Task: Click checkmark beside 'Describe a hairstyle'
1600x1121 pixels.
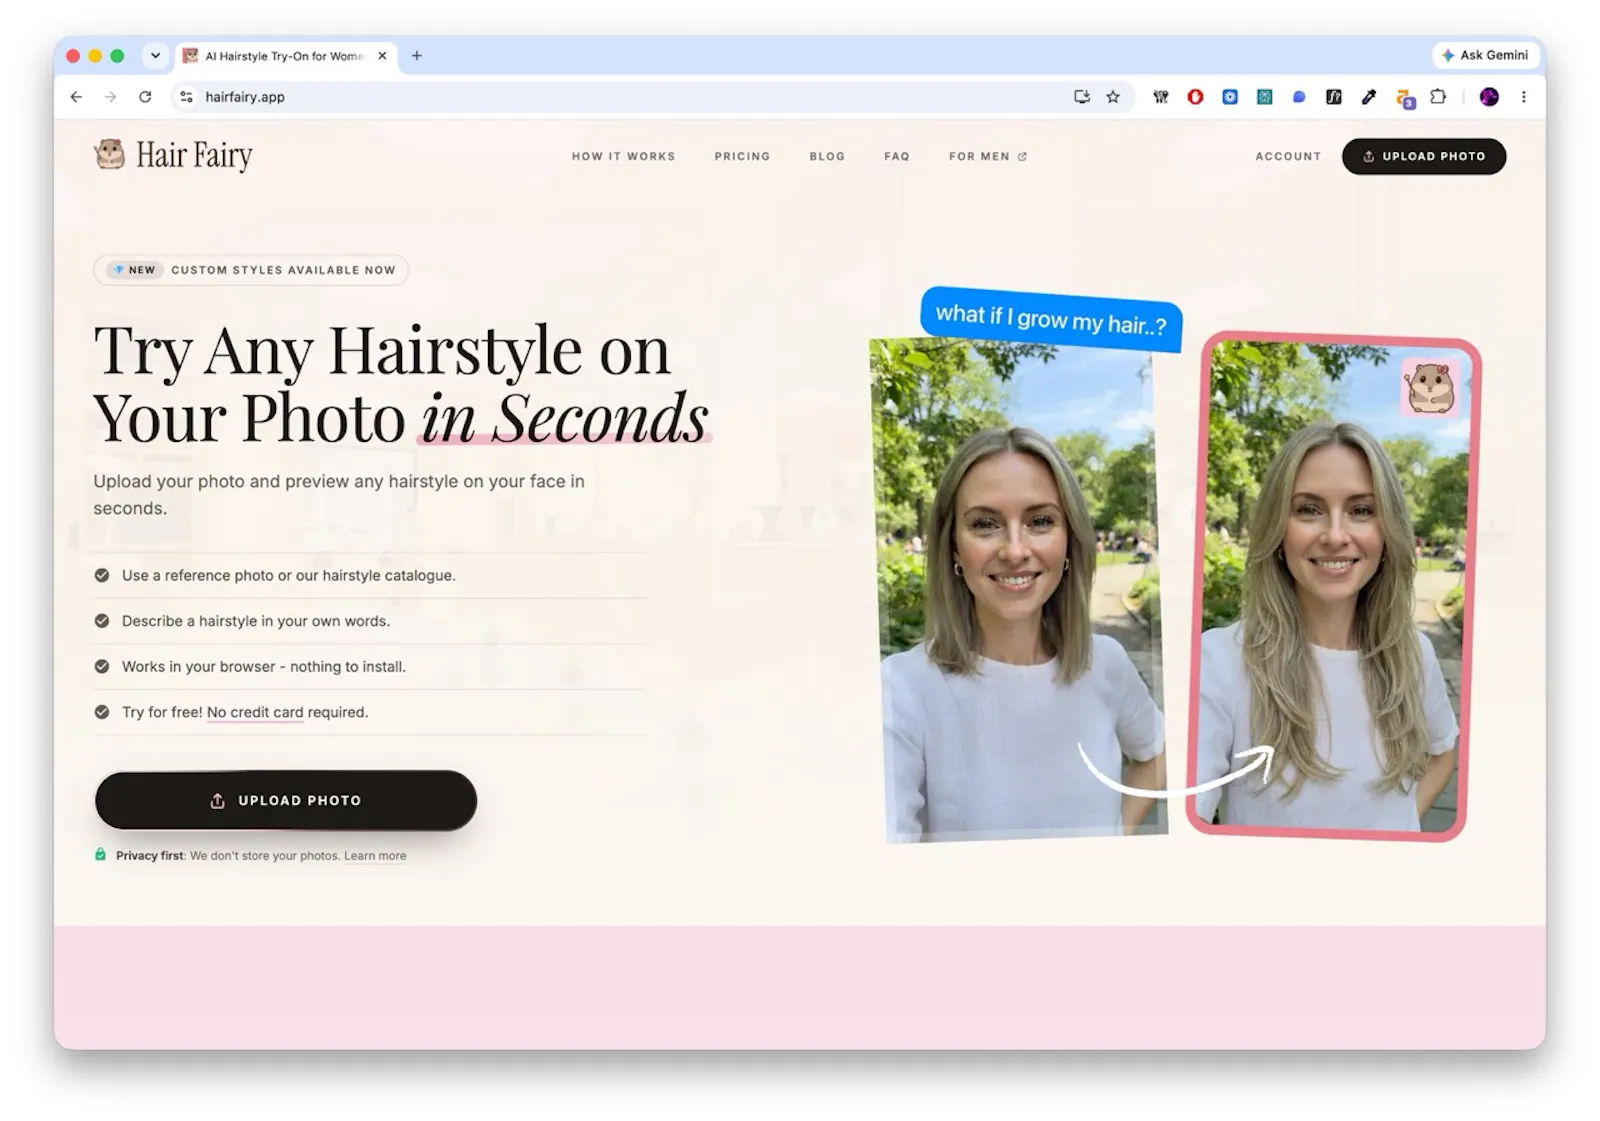Action: tap(102, 621)
